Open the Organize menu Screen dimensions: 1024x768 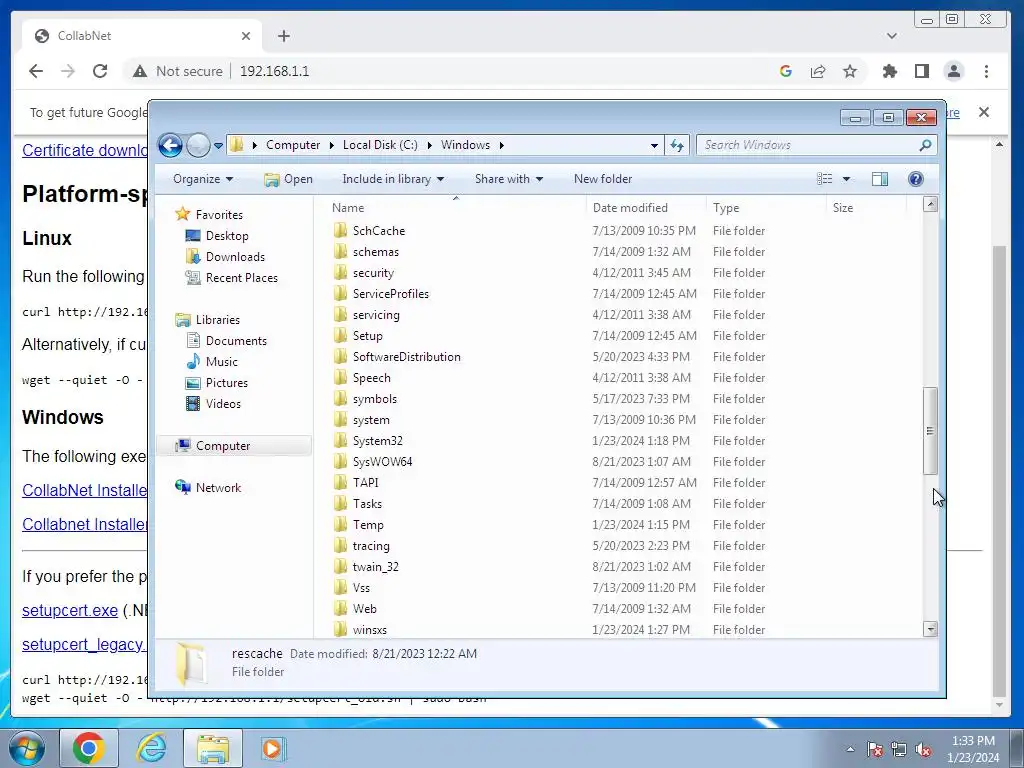pos(202,179)
